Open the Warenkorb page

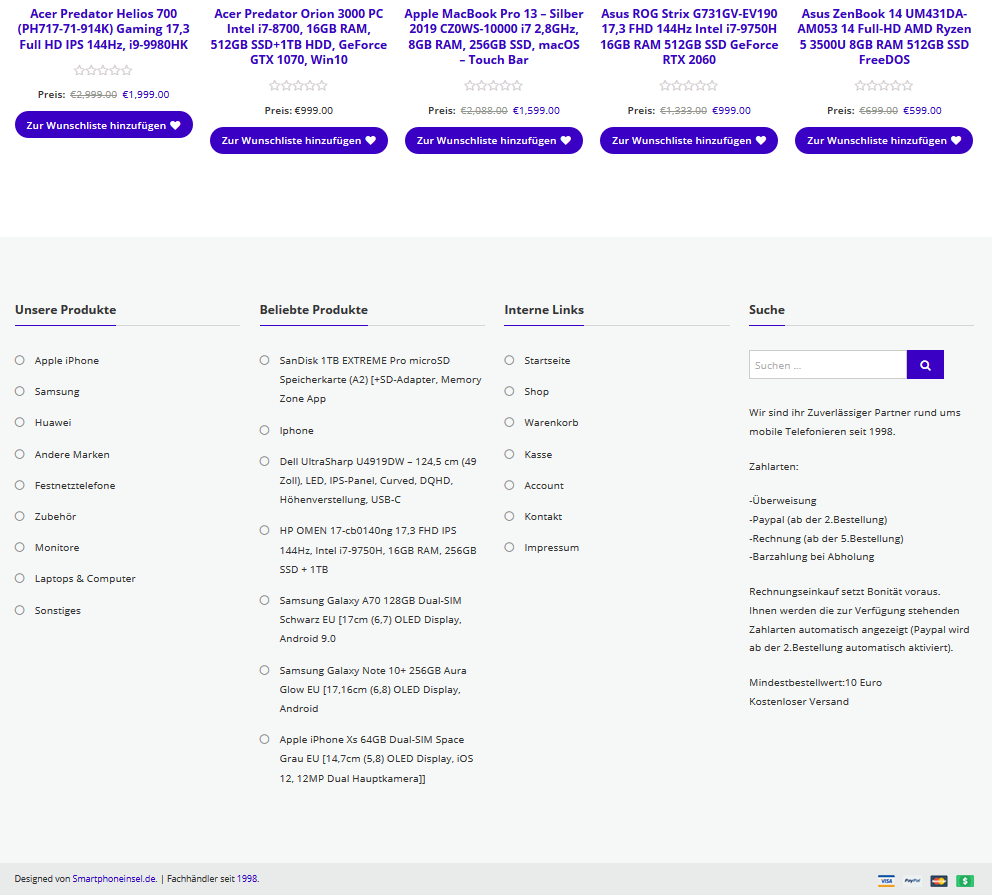pos(551,423)
